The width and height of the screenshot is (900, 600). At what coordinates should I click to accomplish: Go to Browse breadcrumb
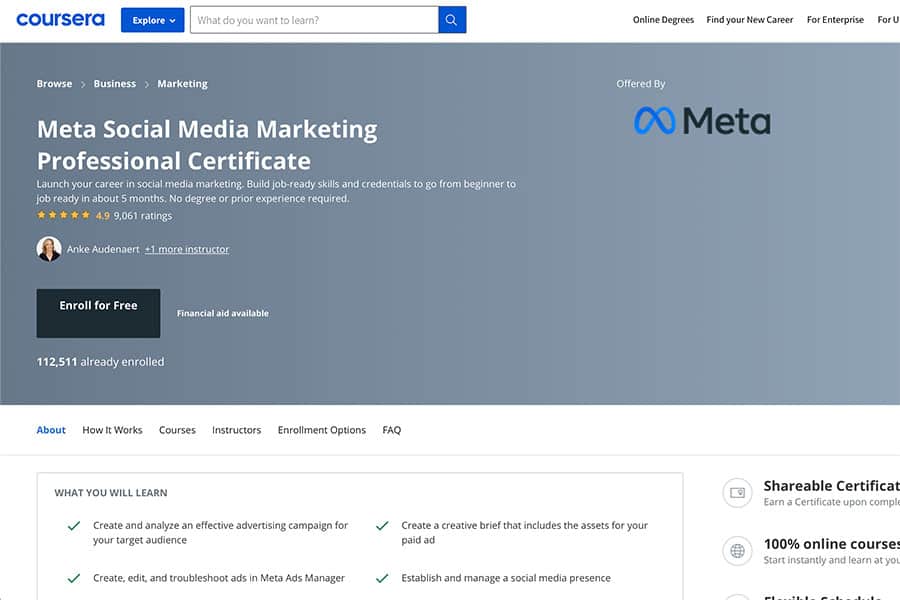click(x=55, y=84)
